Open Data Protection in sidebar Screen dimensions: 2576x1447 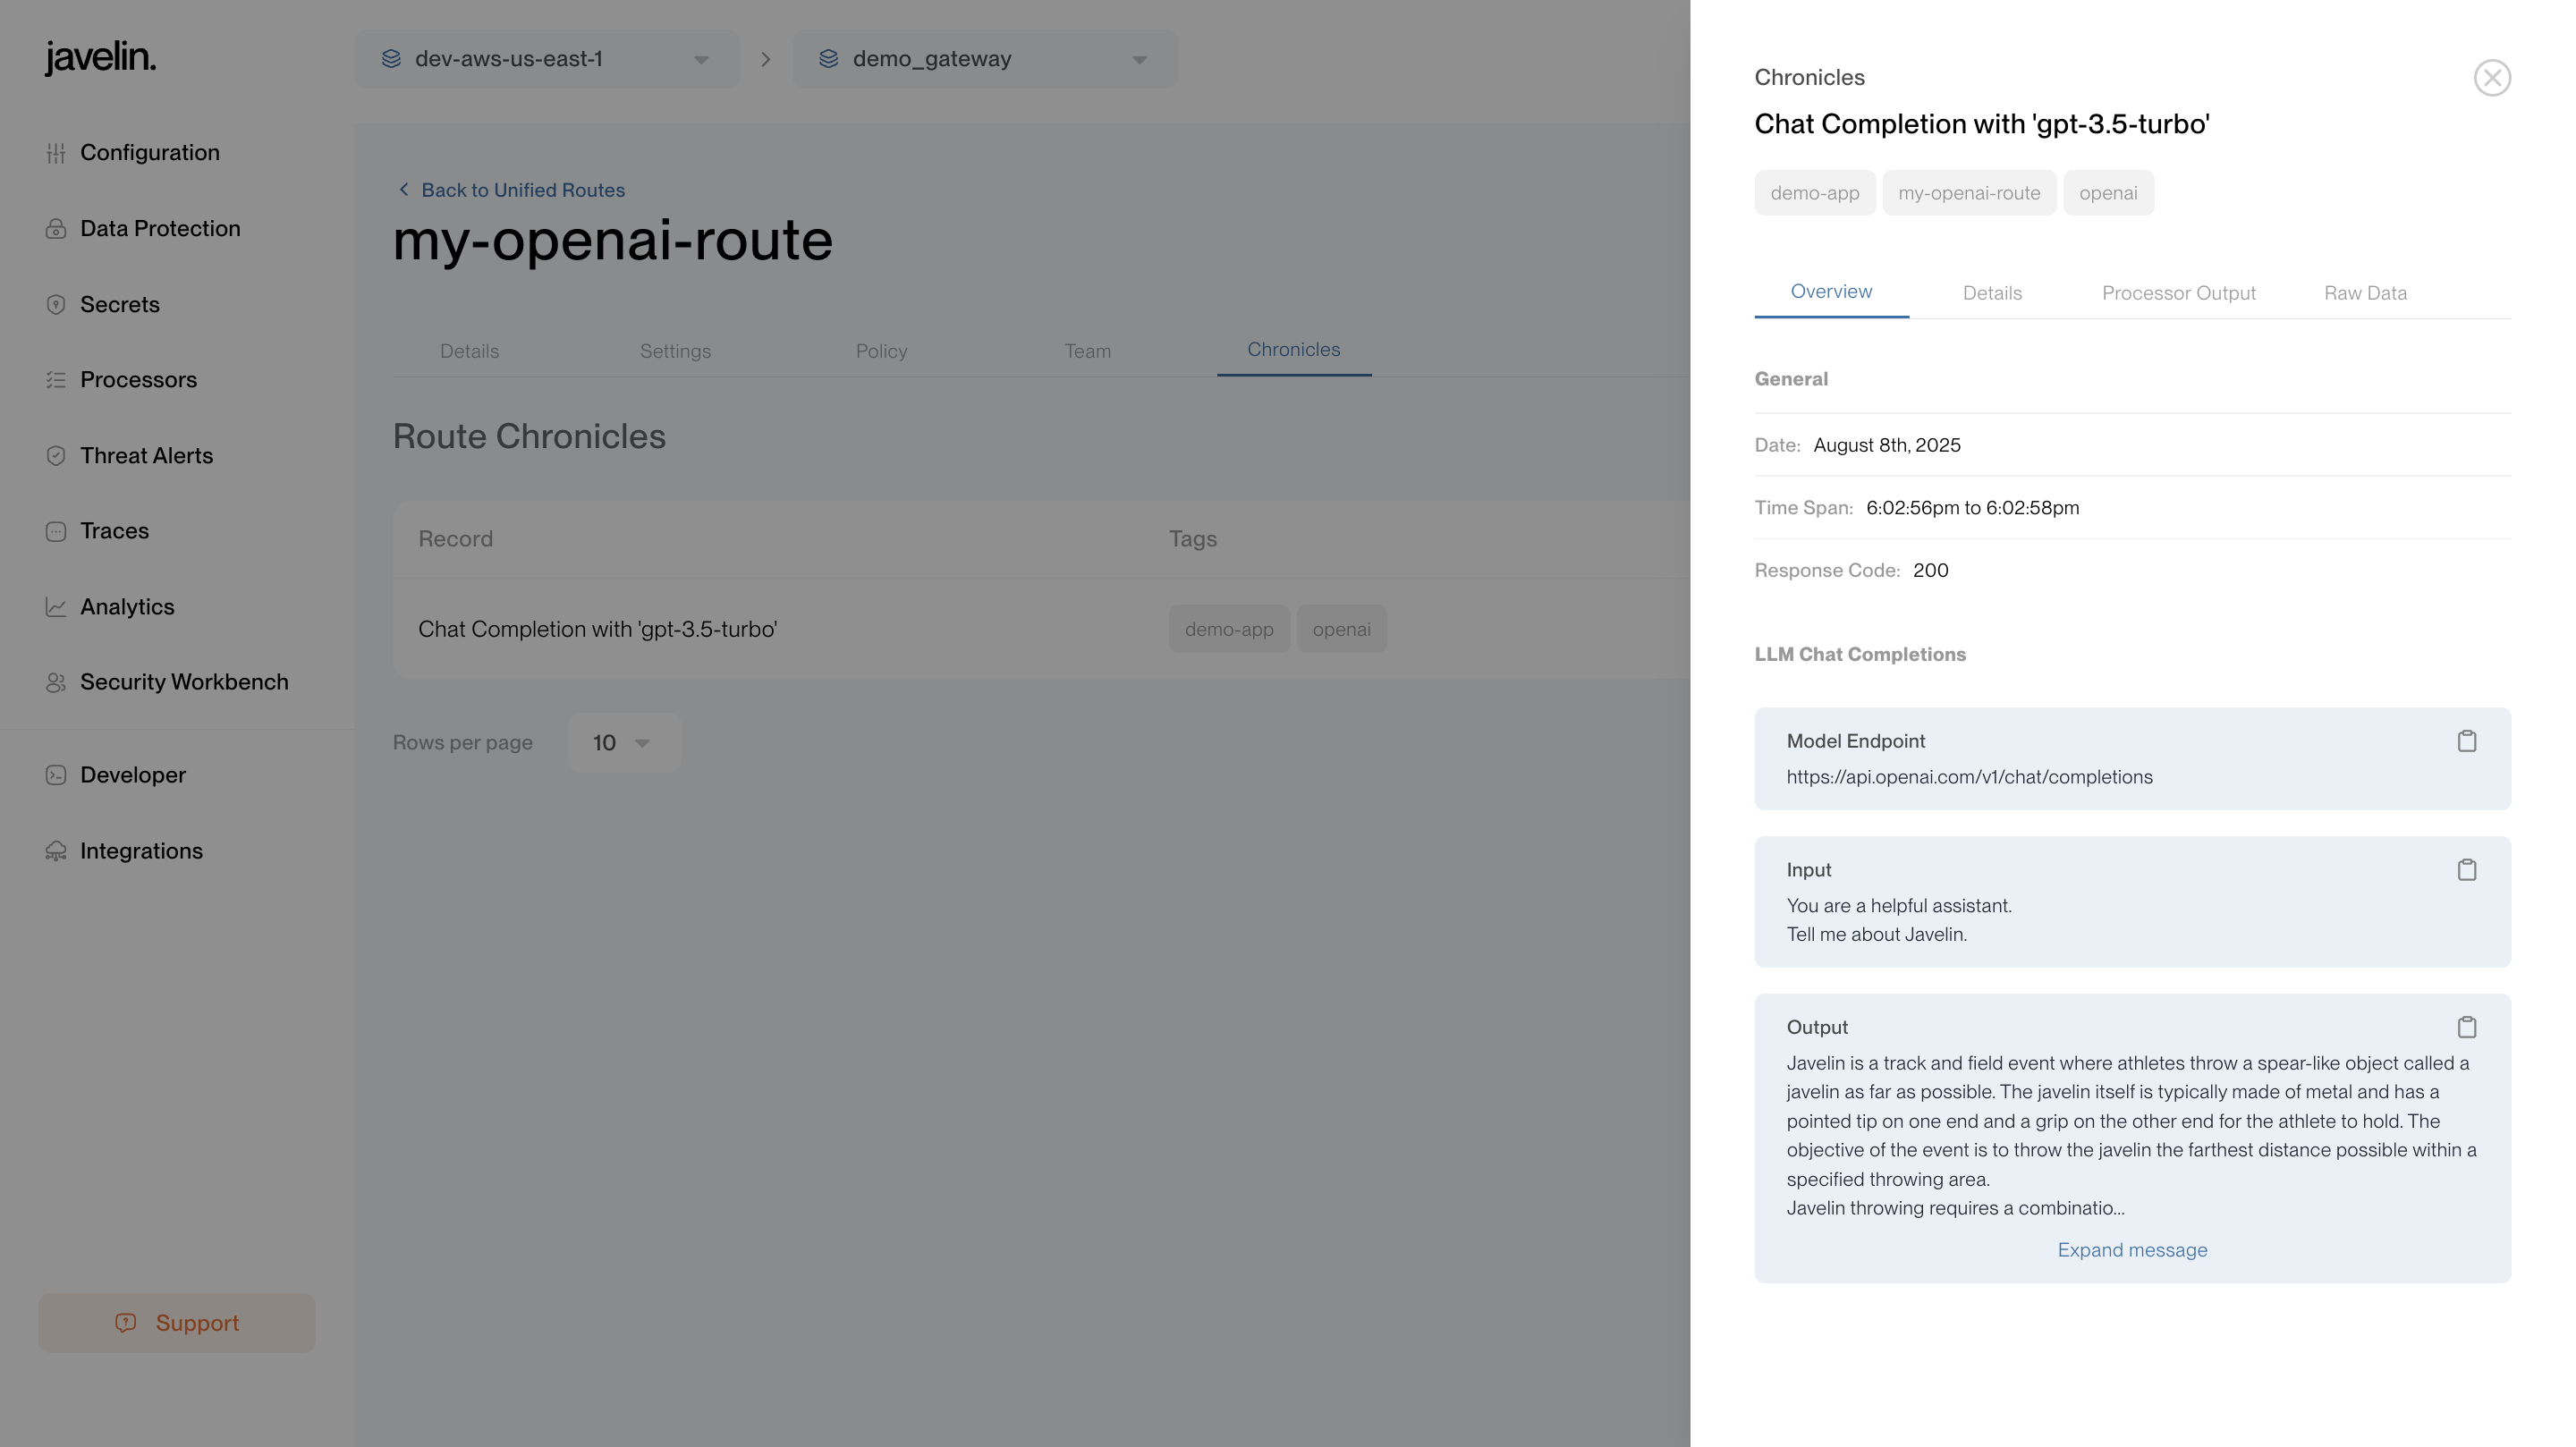pyautogui.click(x=160, y=229)
